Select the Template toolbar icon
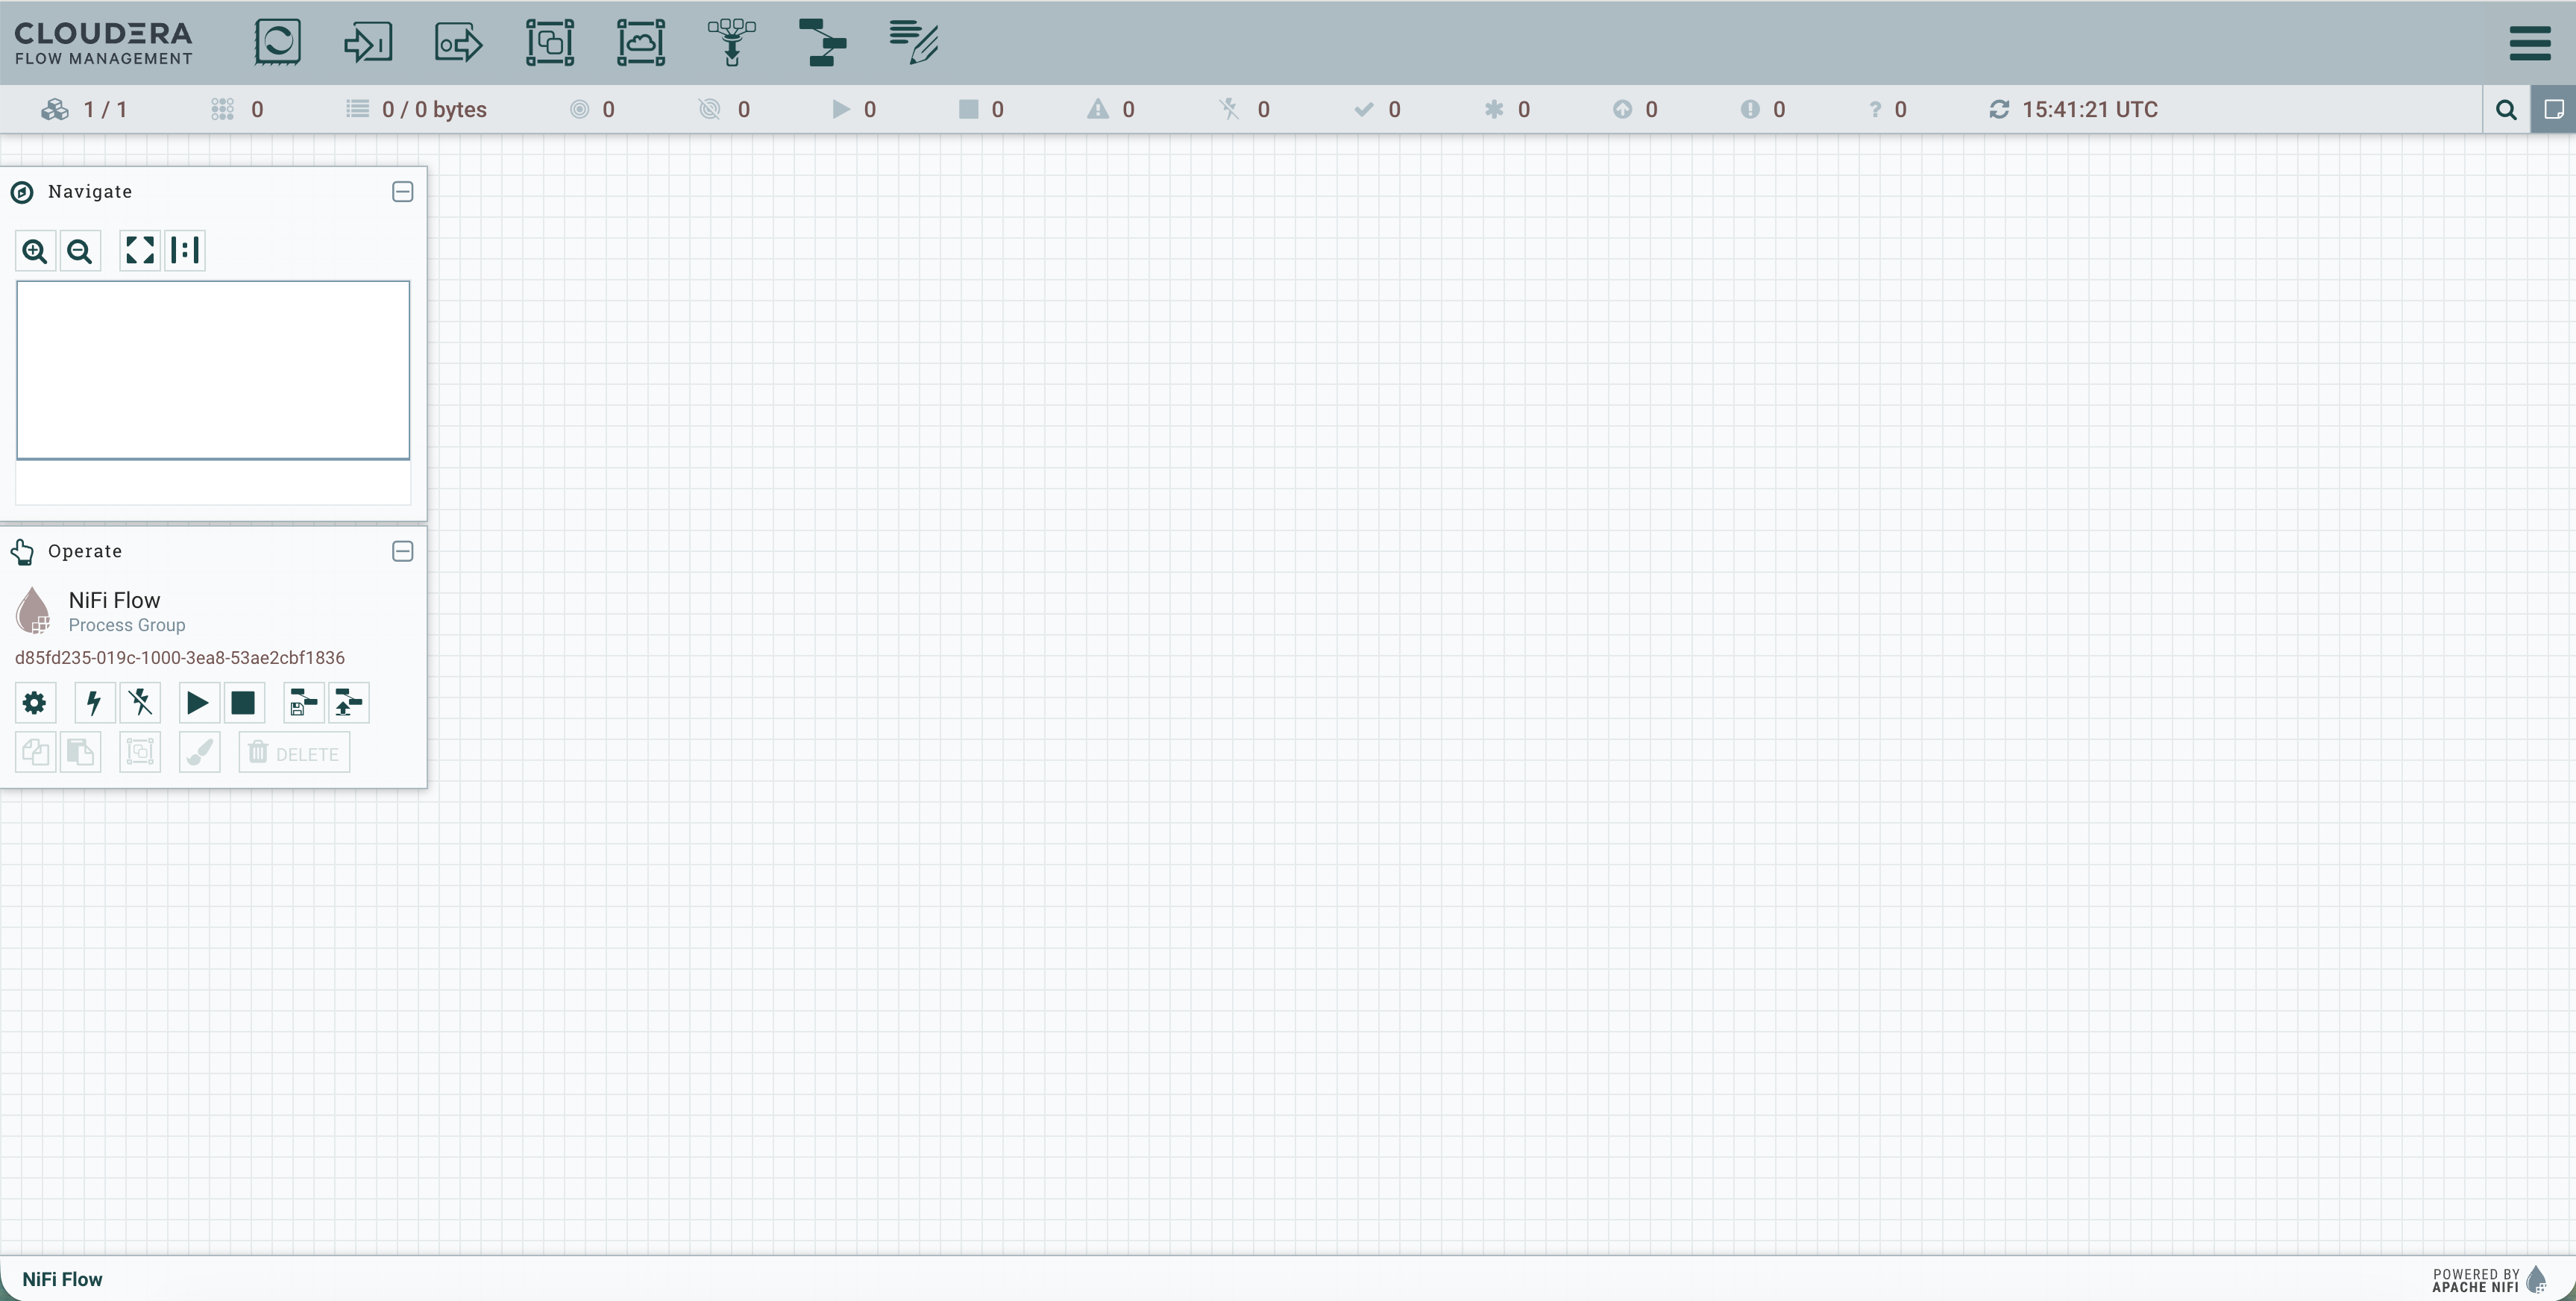 [x=822, y=42]
